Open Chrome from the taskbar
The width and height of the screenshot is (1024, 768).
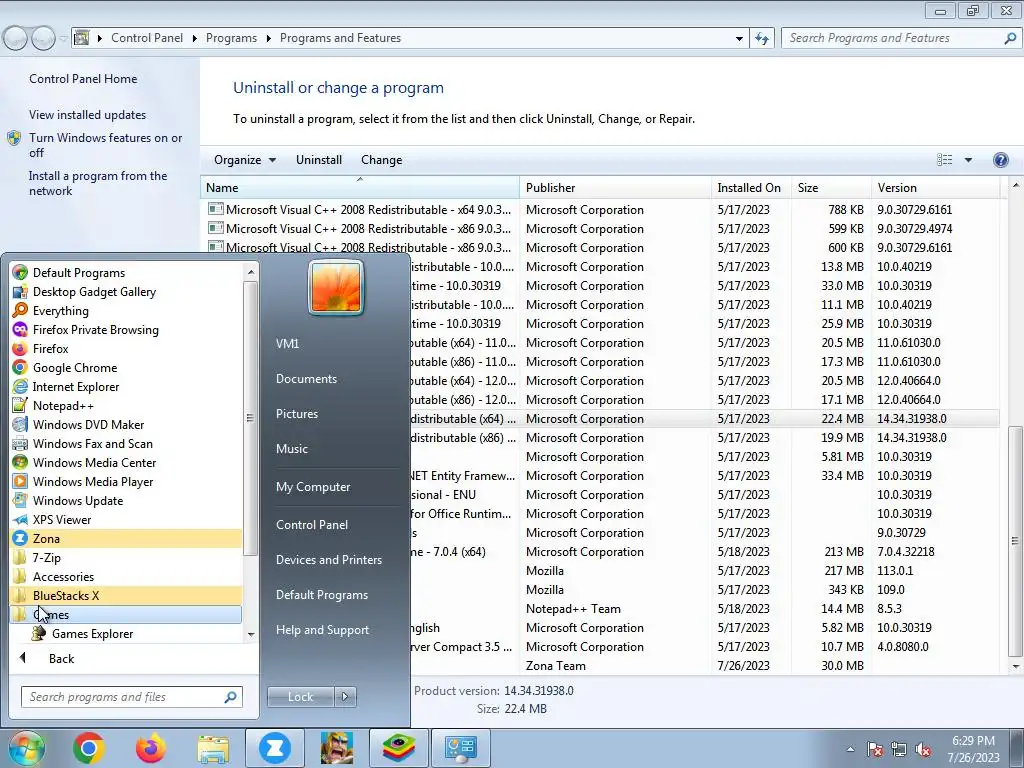coord(89,748)
